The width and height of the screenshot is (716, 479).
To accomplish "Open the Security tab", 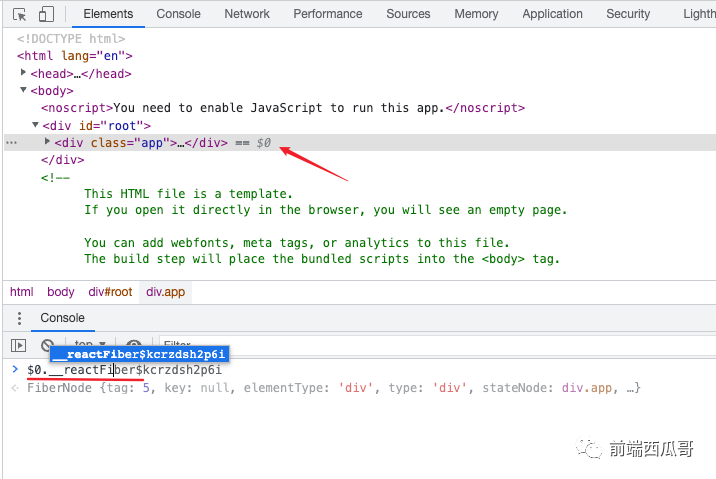I will (x=628, y=14).
